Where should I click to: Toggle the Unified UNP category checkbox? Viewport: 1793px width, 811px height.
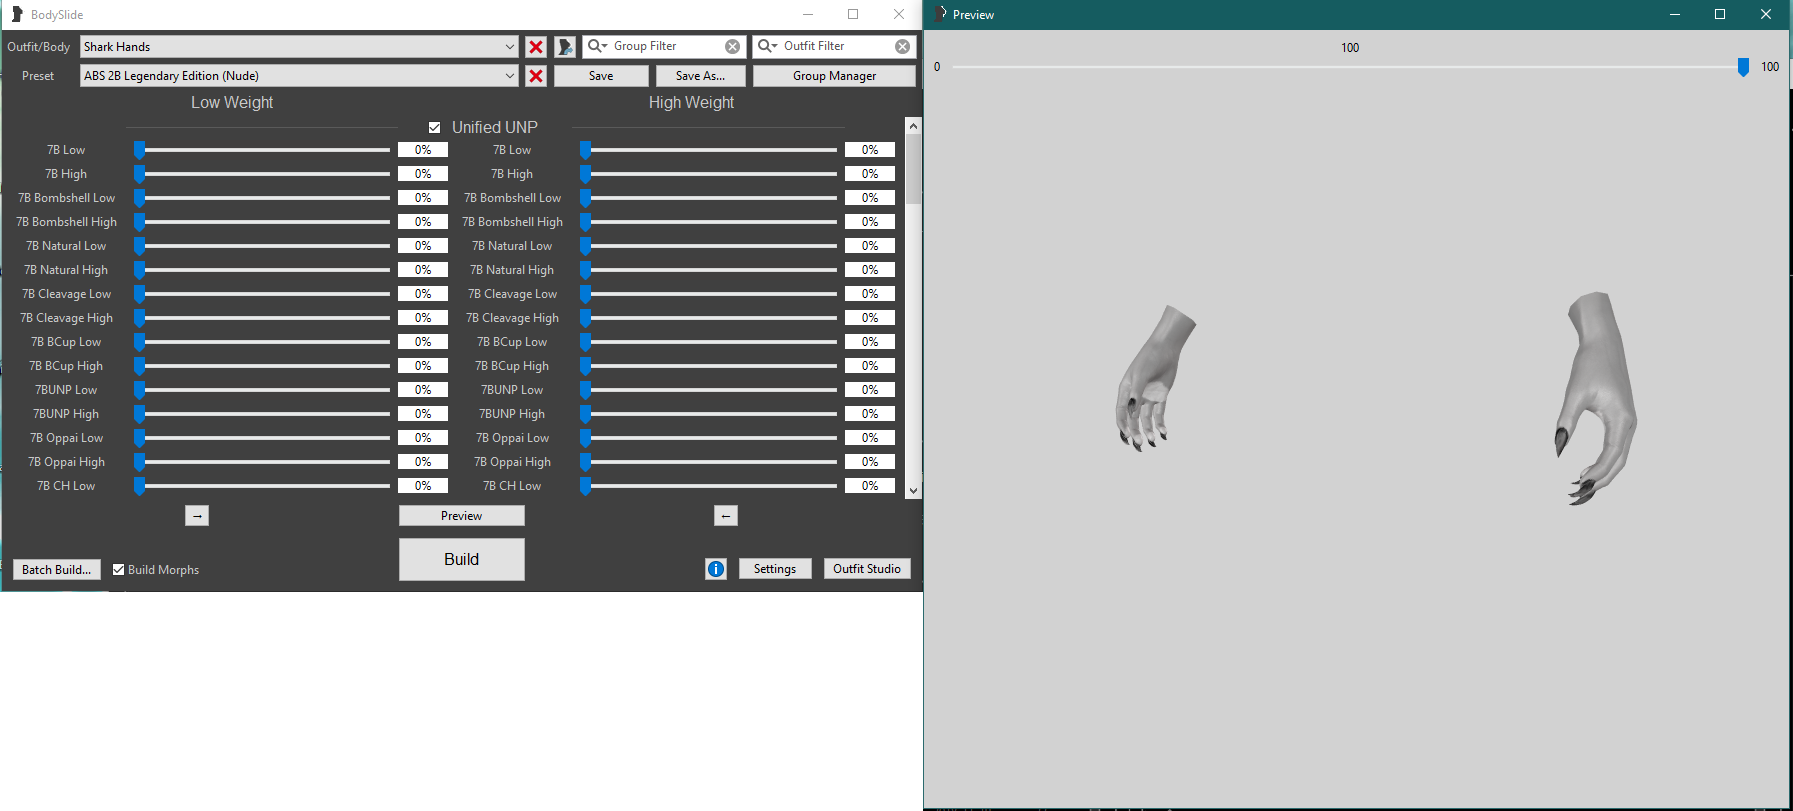point(434,127)
